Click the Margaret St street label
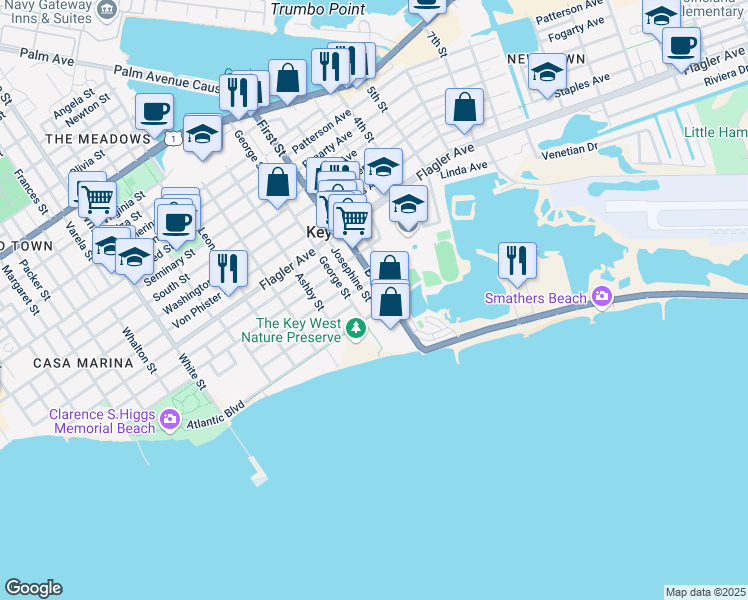The width and height of the screenshot is (748, 600). (20, 290)
